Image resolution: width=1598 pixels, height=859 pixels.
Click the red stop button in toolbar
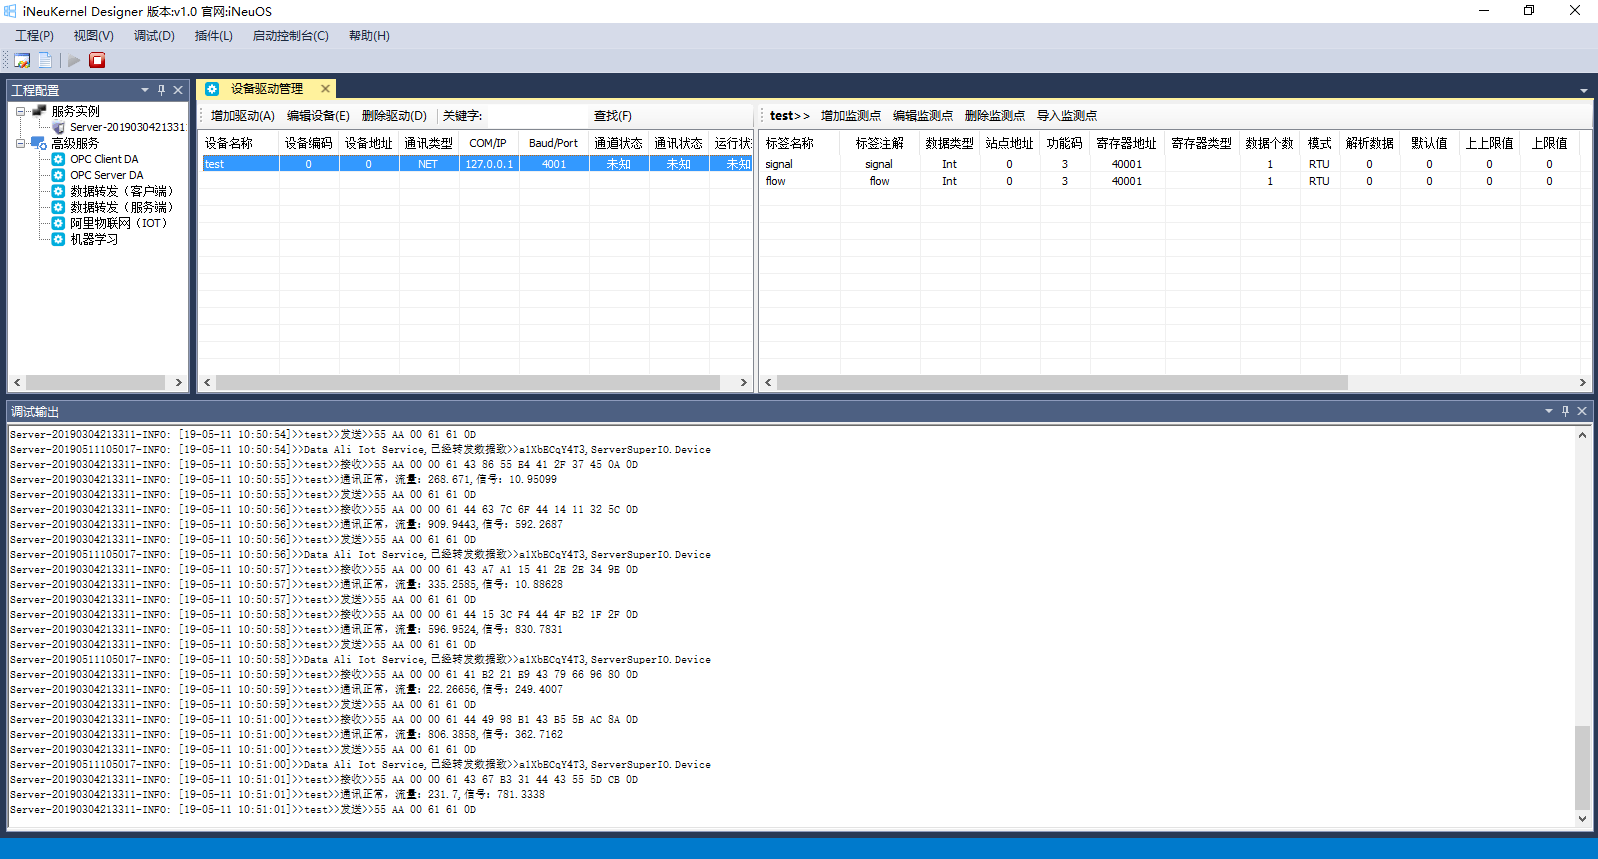pos(97,60)
